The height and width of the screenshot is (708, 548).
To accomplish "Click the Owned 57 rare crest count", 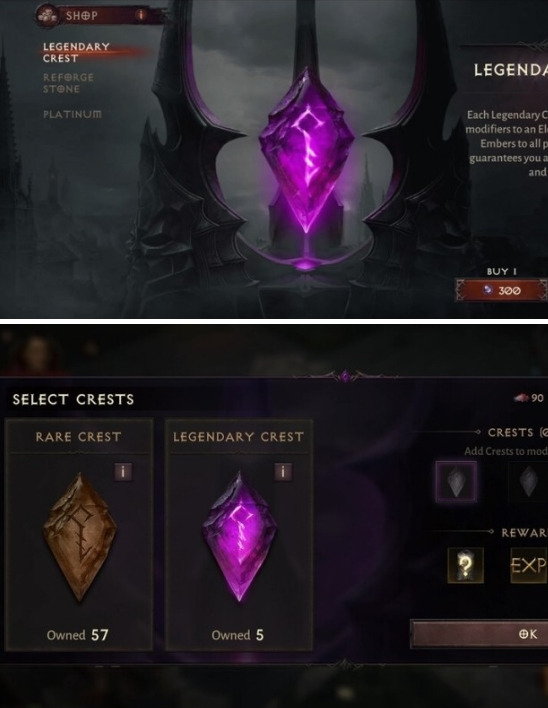I will (78, 635).
